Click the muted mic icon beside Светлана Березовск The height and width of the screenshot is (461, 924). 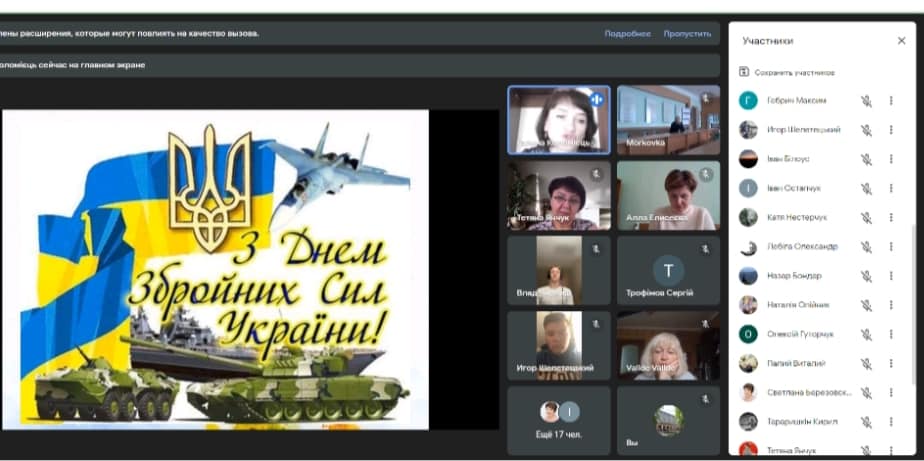point(866,393)
